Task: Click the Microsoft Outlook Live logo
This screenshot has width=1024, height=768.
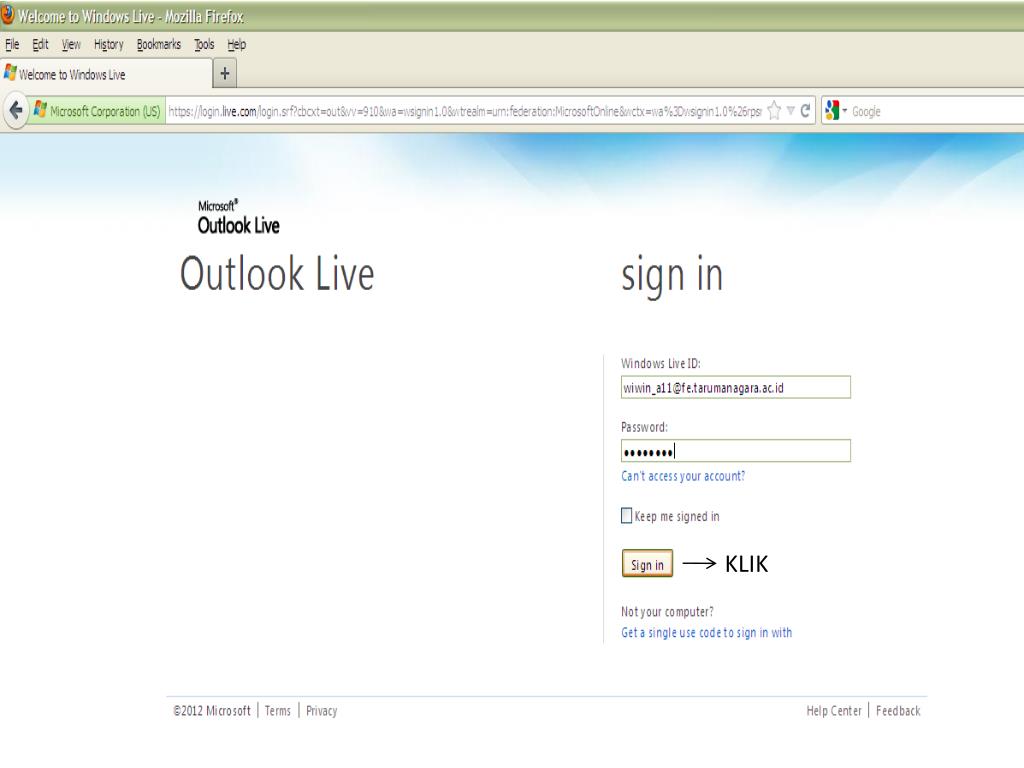Action: click(238, 217)
